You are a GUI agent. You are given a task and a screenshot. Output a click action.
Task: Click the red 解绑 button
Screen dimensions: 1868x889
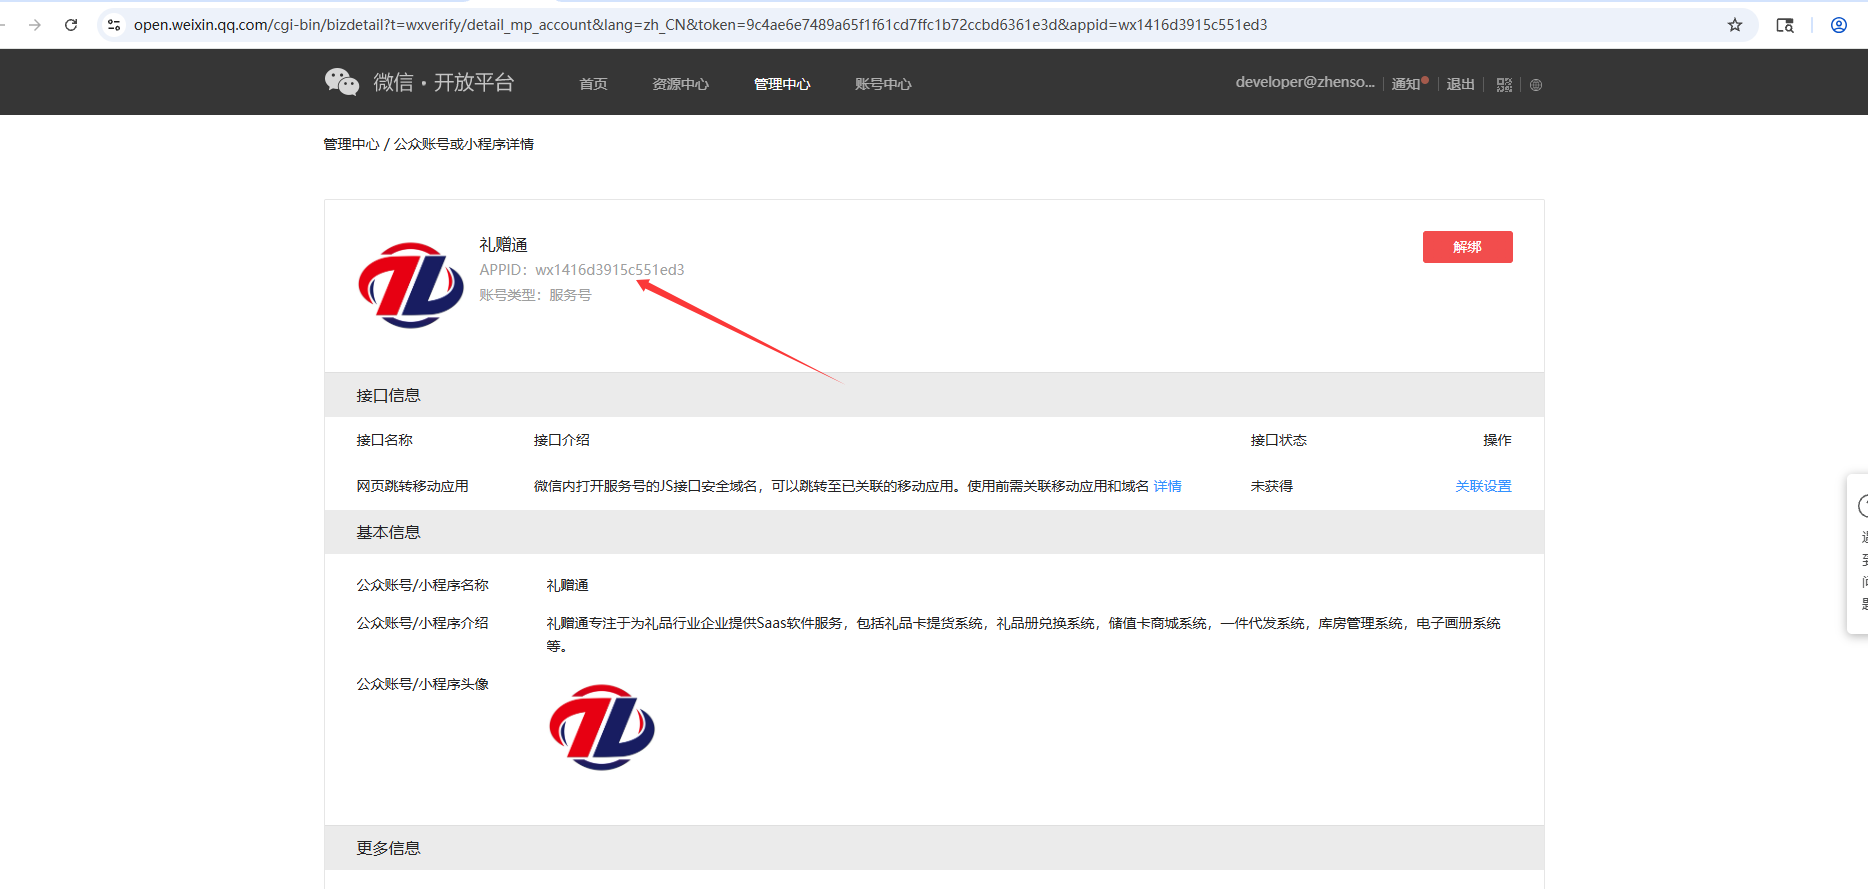pyautogui.click(x=1467, y=247)
